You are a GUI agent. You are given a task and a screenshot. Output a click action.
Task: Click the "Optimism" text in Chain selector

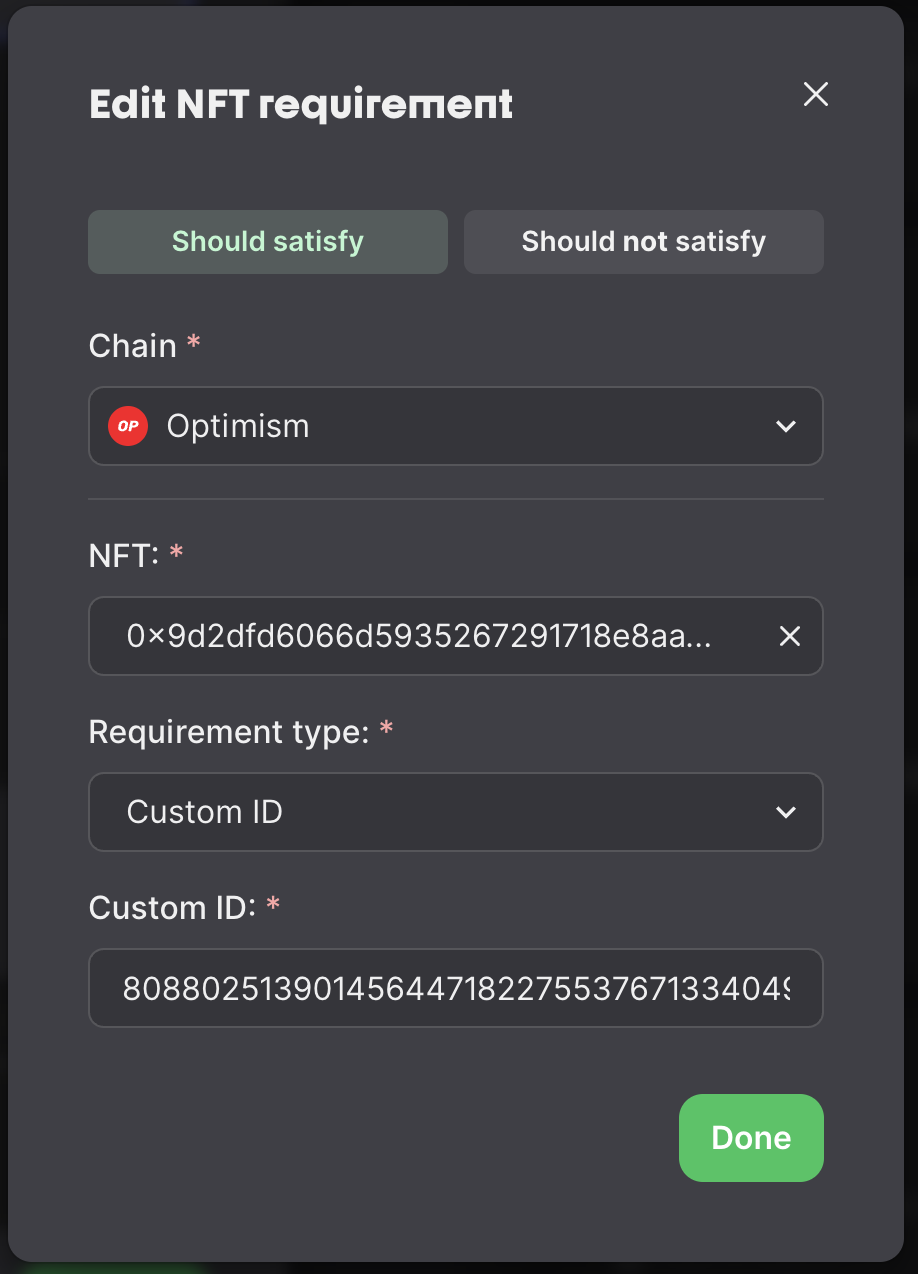pos(238,427)
